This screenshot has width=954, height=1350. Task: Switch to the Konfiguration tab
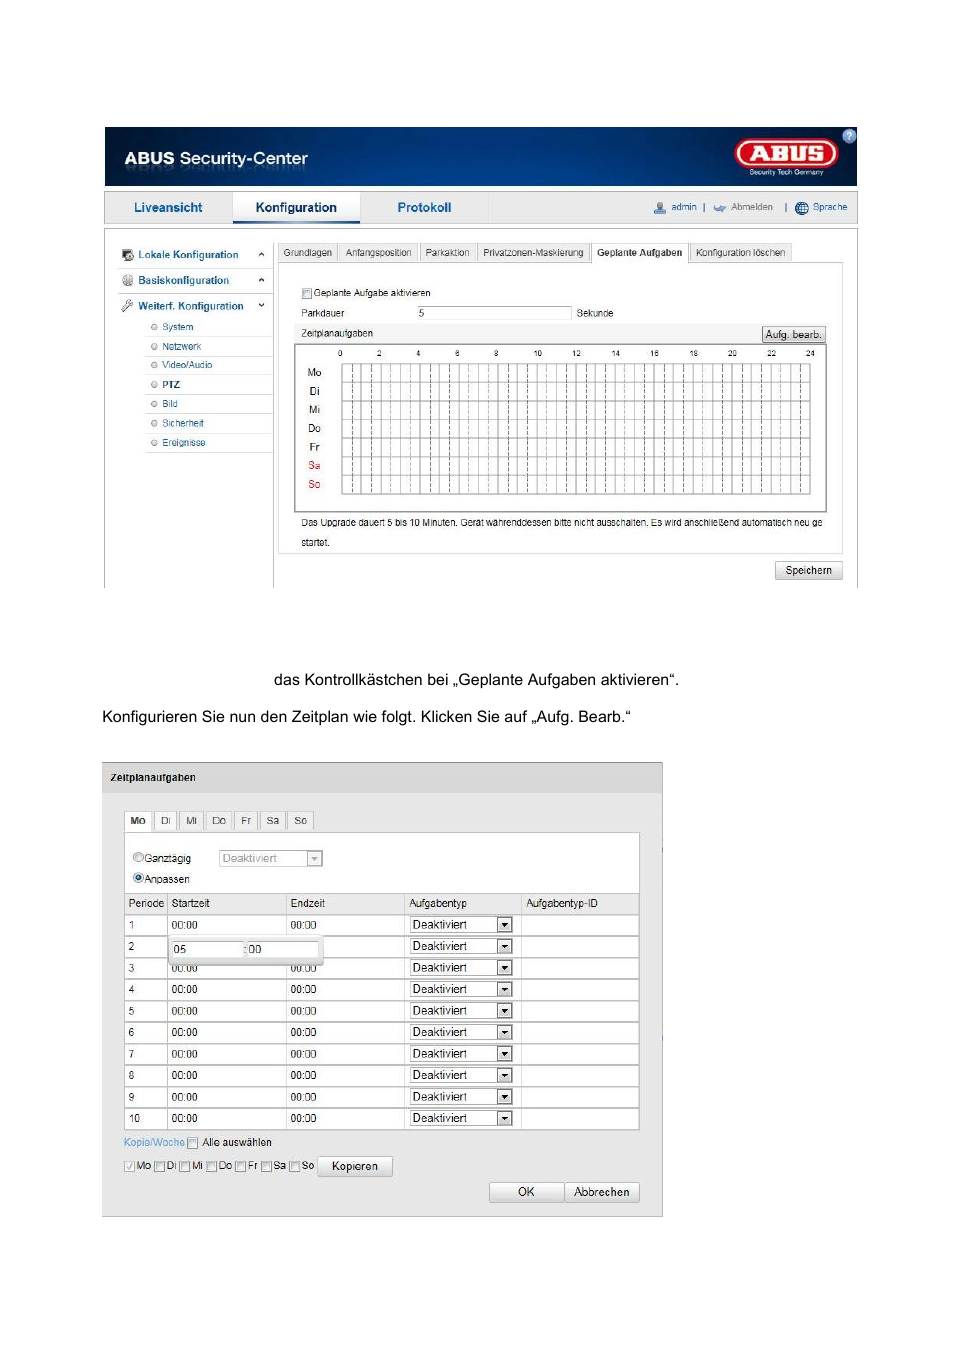point(296,208)
